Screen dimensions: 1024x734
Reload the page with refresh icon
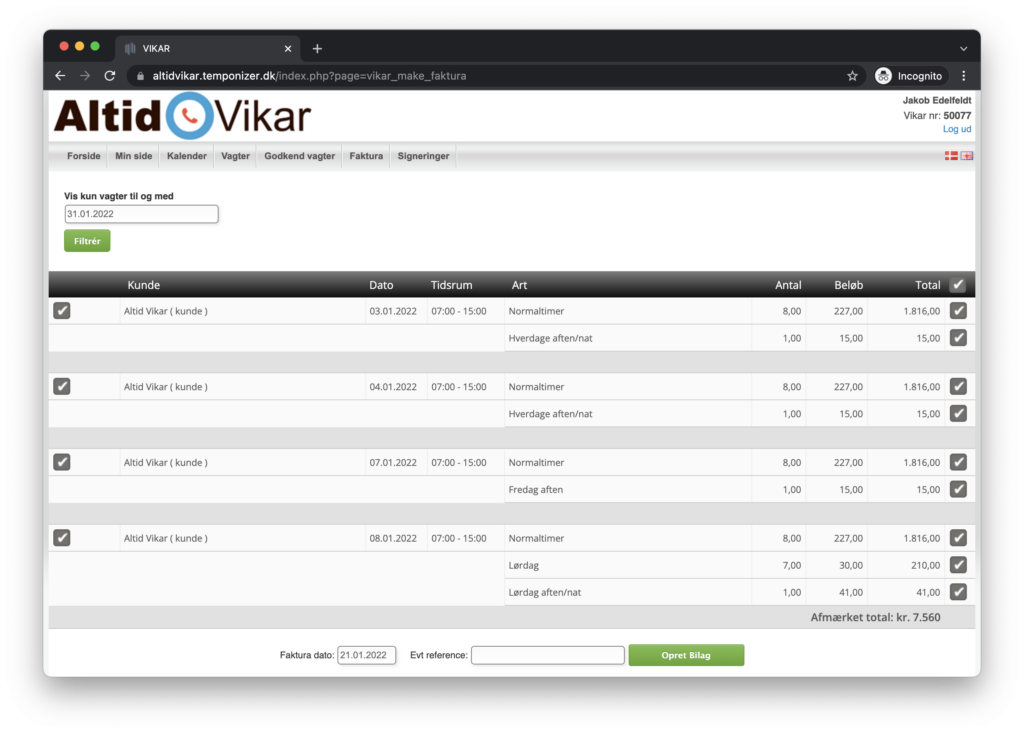tap(110, 76)
